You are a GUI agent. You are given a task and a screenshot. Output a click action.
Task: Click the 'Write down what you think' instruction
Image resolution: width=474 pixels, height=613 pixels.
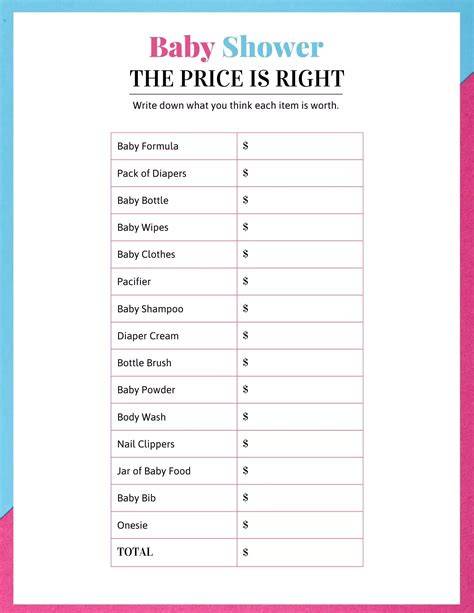[236, 106]
